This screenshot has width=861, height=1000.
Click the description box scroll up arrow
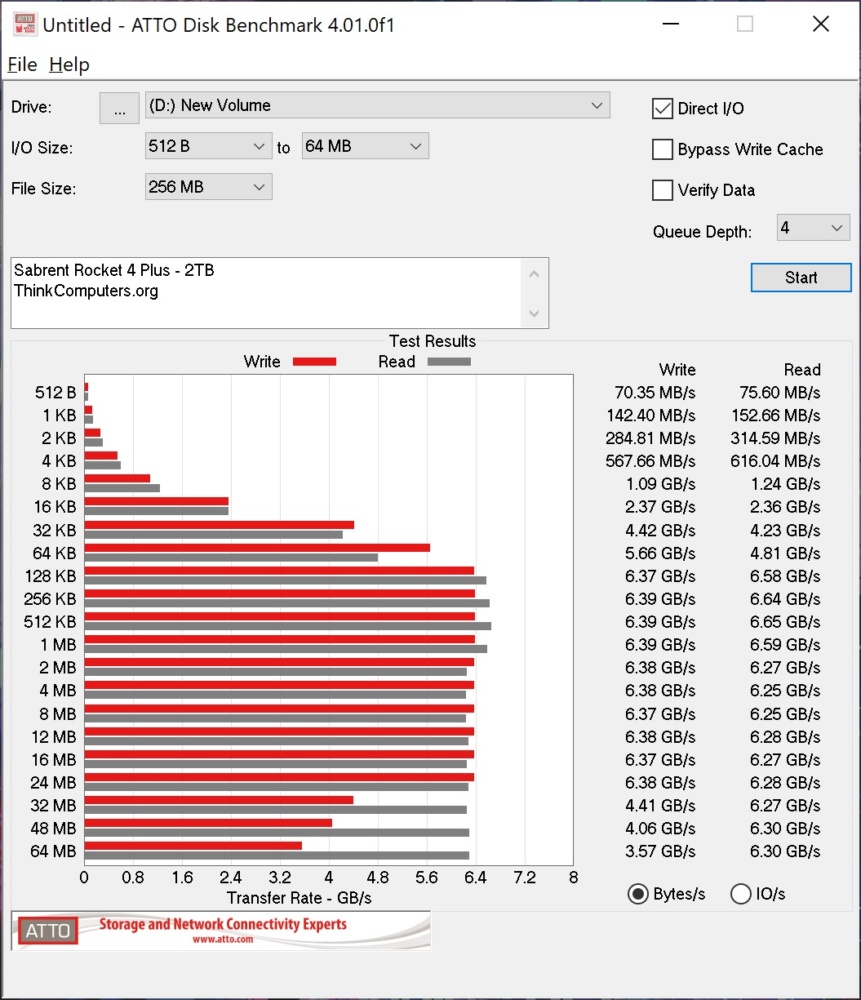point(534,274)
